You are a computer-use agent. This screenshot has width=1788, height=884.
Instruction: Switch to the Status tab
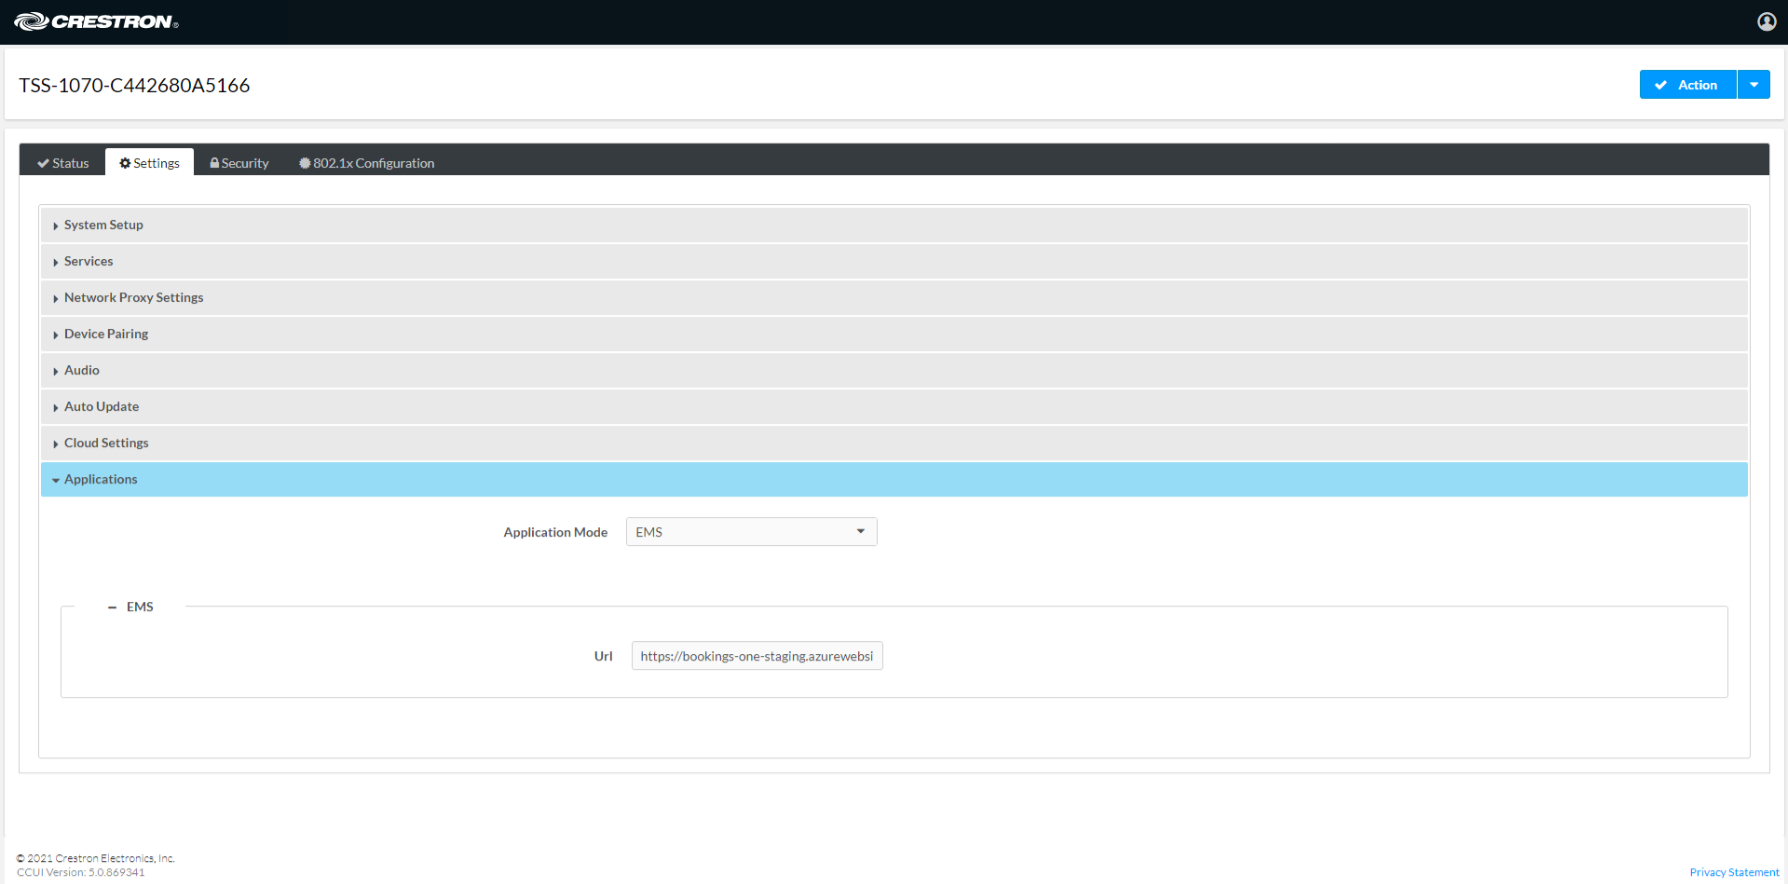63,163
